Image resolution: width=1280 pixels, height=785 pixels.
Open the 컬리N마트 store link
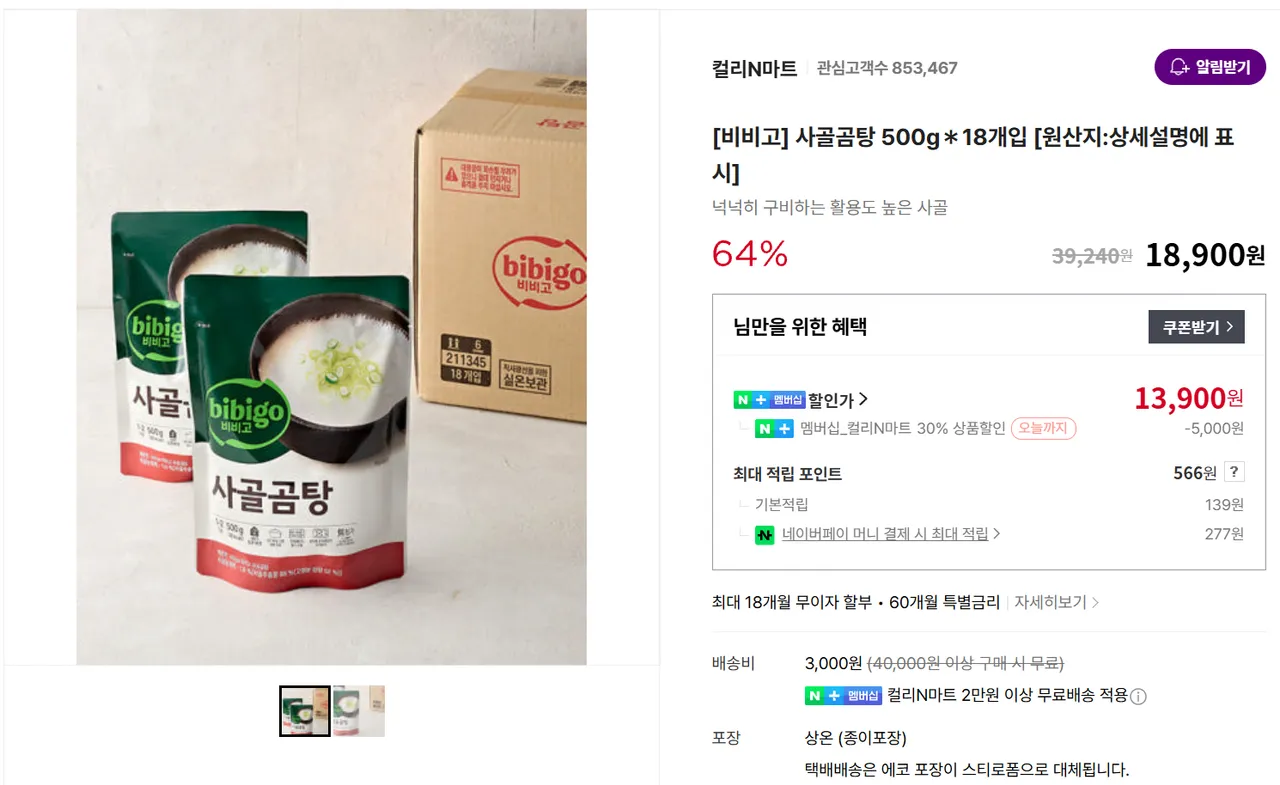(x=754, y=68)
